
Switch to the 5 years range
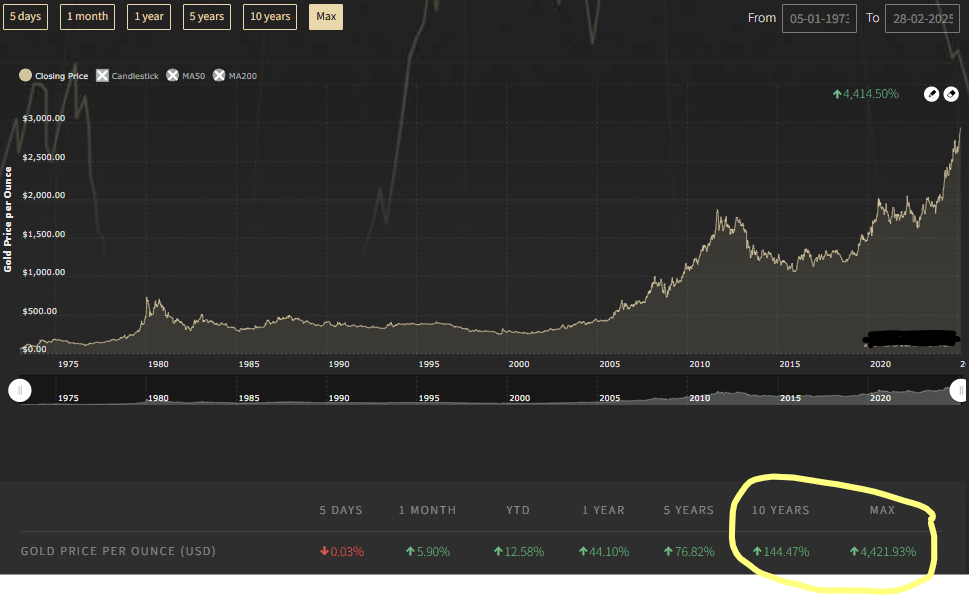pos(207,17)
